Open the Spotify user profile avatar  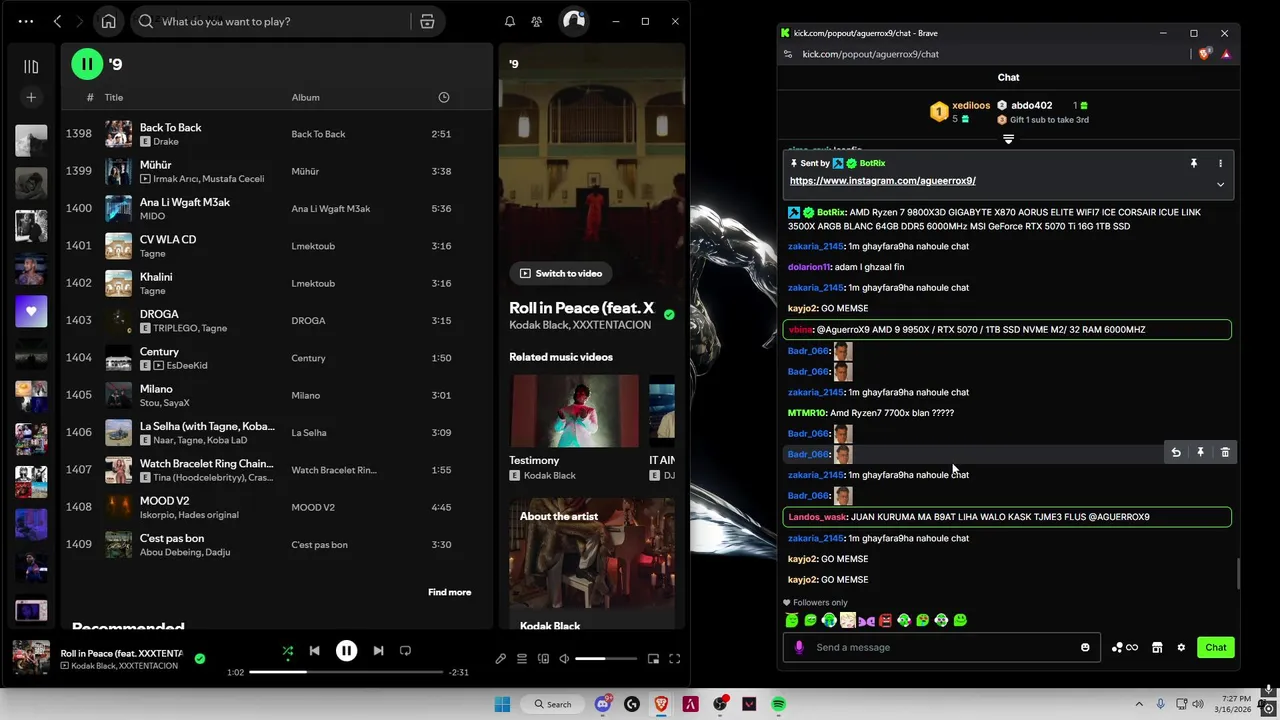tap(573, 21)
